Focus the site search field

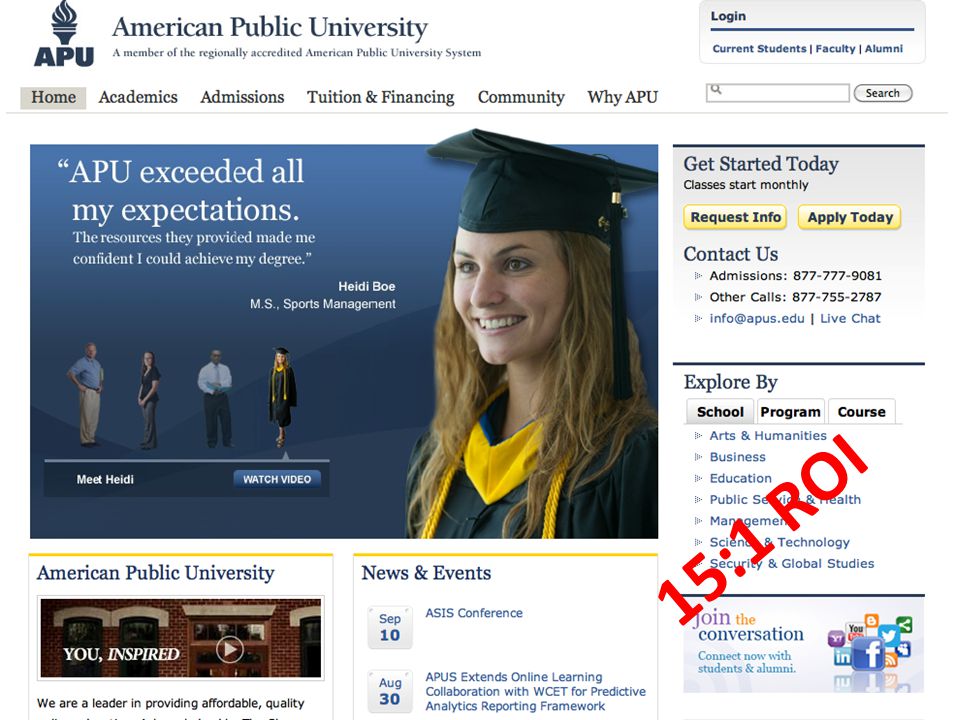(778, 93)
